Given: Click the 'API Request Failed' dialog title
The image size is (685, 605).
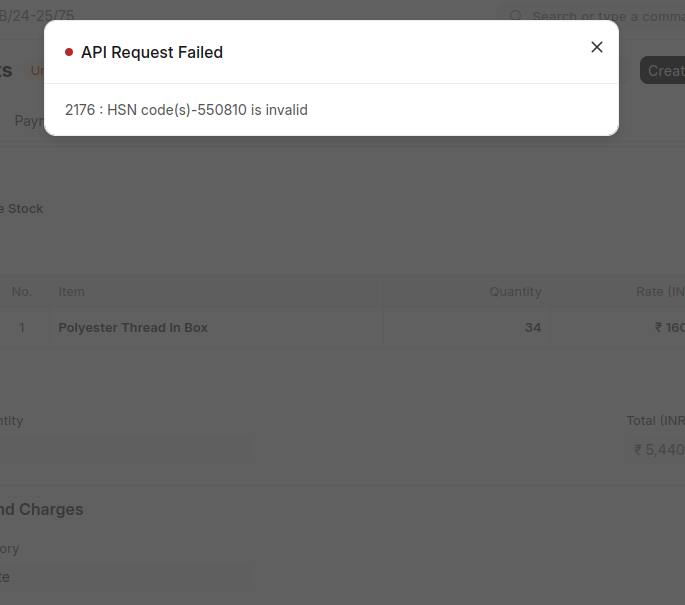Looking at the screenshot, I should [x=152, y=52].
